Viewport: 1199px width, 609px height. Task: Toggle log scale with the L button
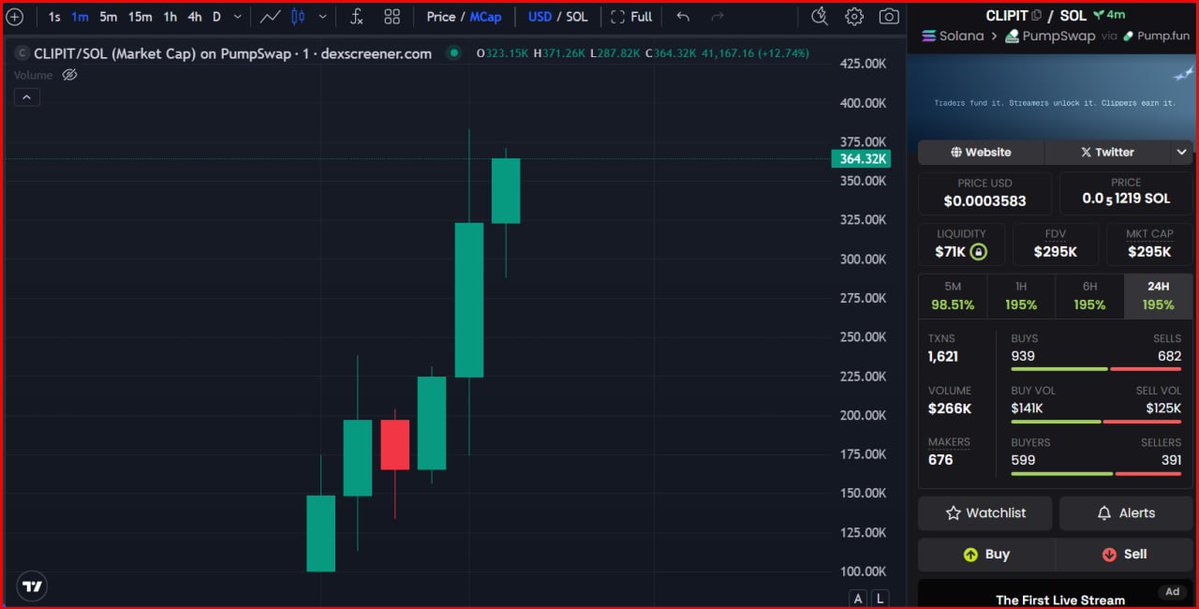tap(880, 599)
